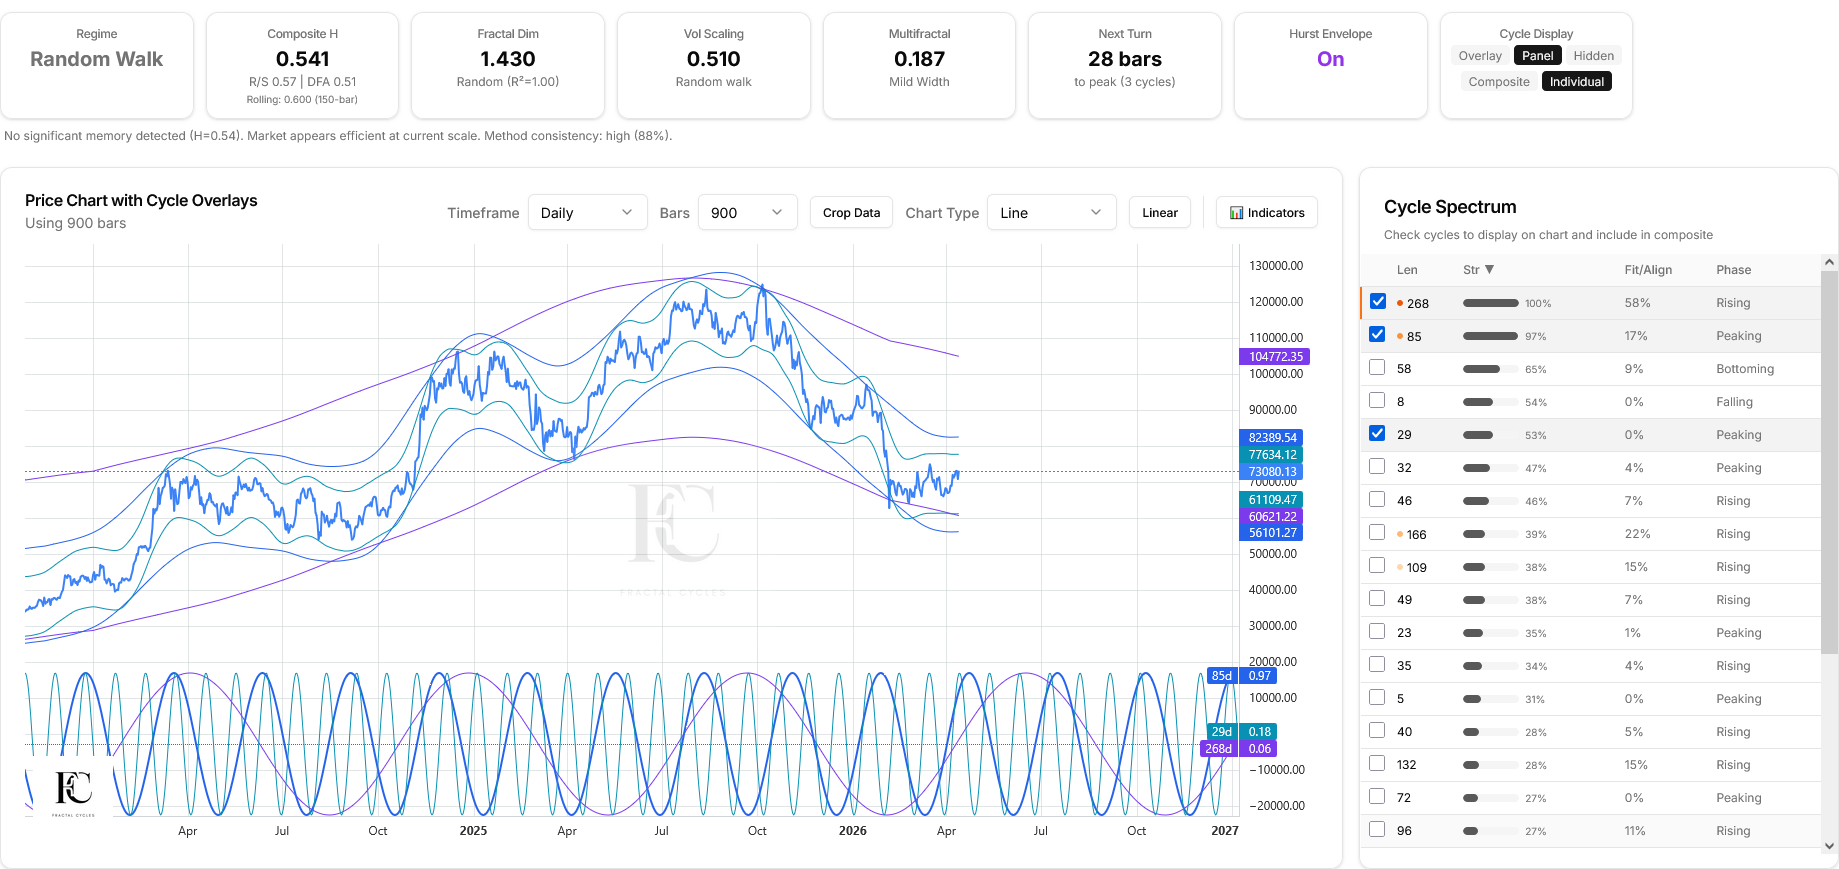Click the 61109.47 price label
The image size is (1839, 869).
pyautogui.click(x=1272, y=499)
